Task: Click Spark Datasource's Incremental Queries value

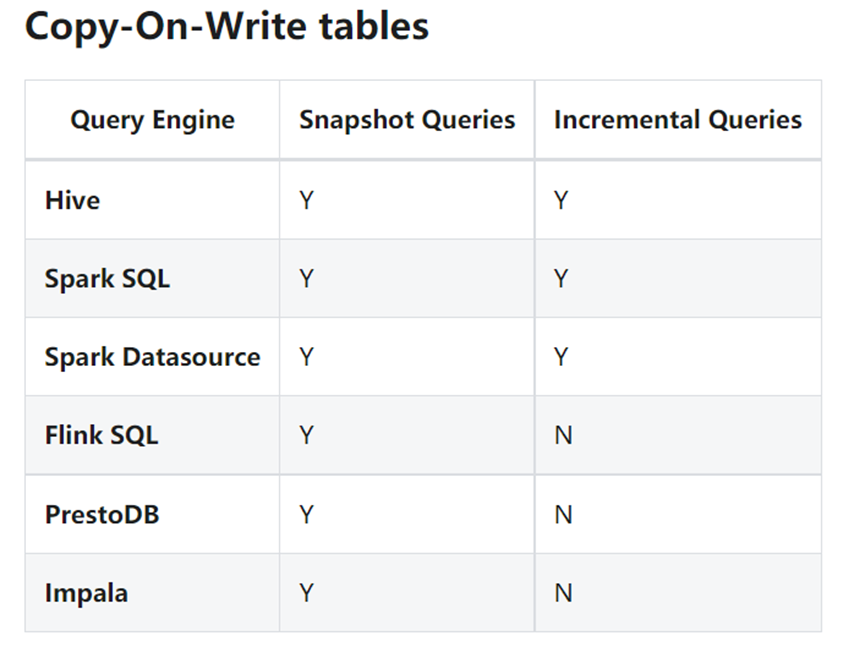Action: coord(562,357)
